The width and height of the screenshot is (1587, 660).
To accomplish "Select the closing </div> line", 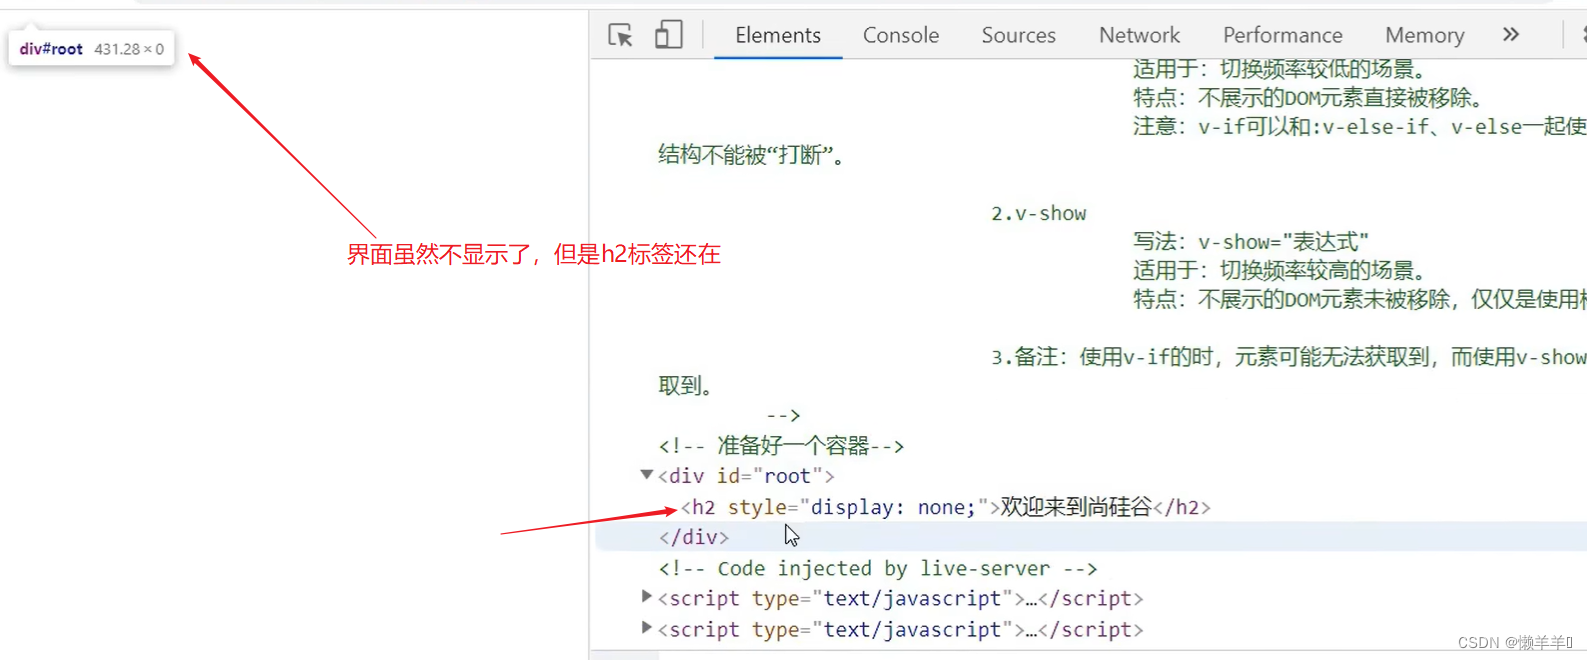I will [x=694, y=537].
